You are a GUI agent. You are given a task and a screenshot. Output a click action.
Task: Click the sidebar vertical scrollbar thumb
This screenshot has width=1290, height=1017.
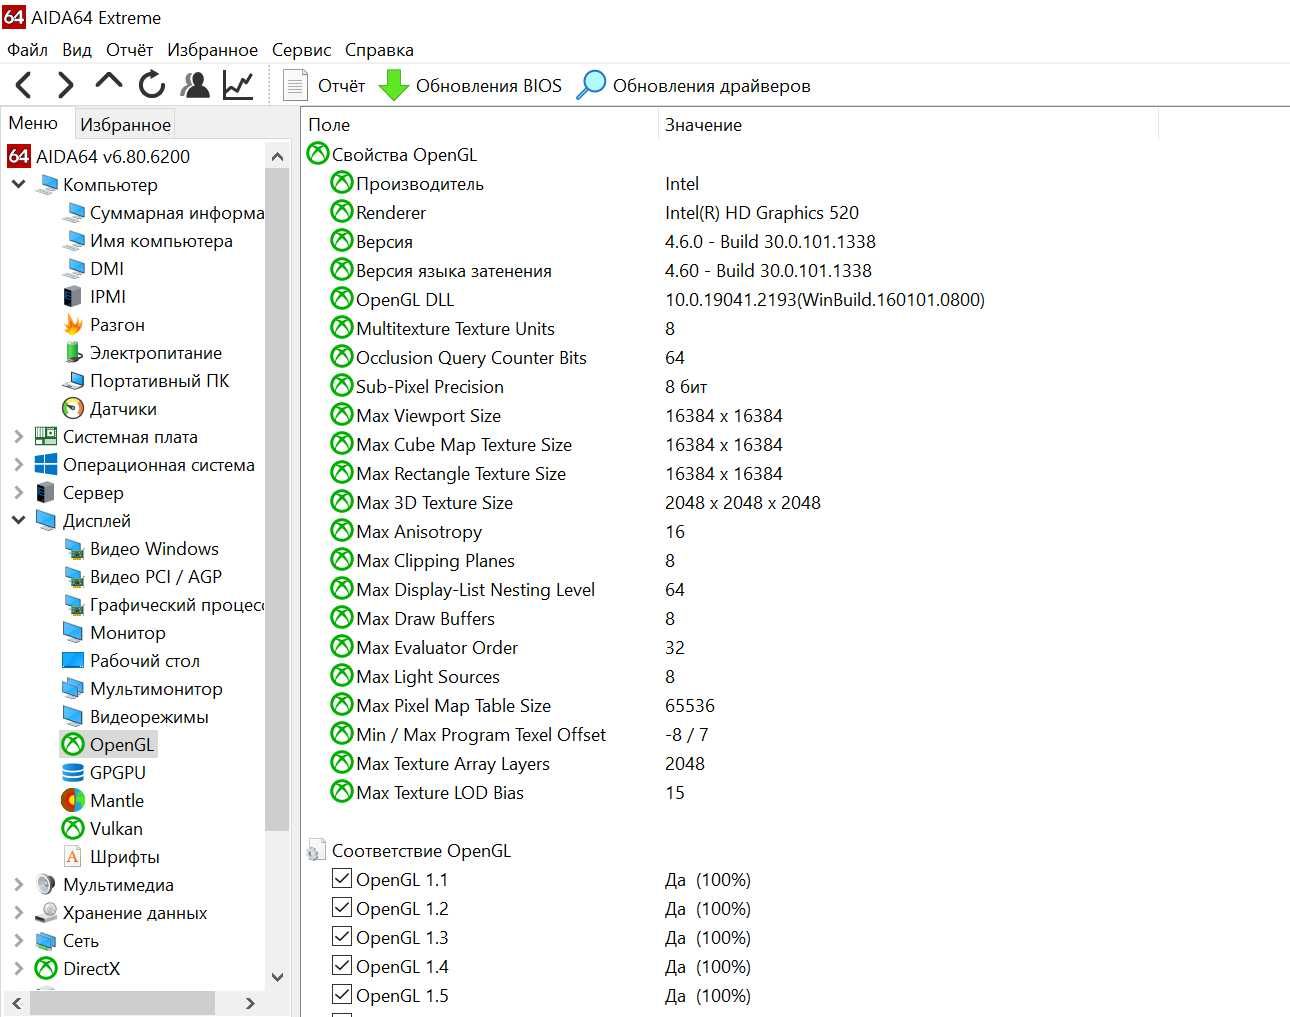[277, 498]
